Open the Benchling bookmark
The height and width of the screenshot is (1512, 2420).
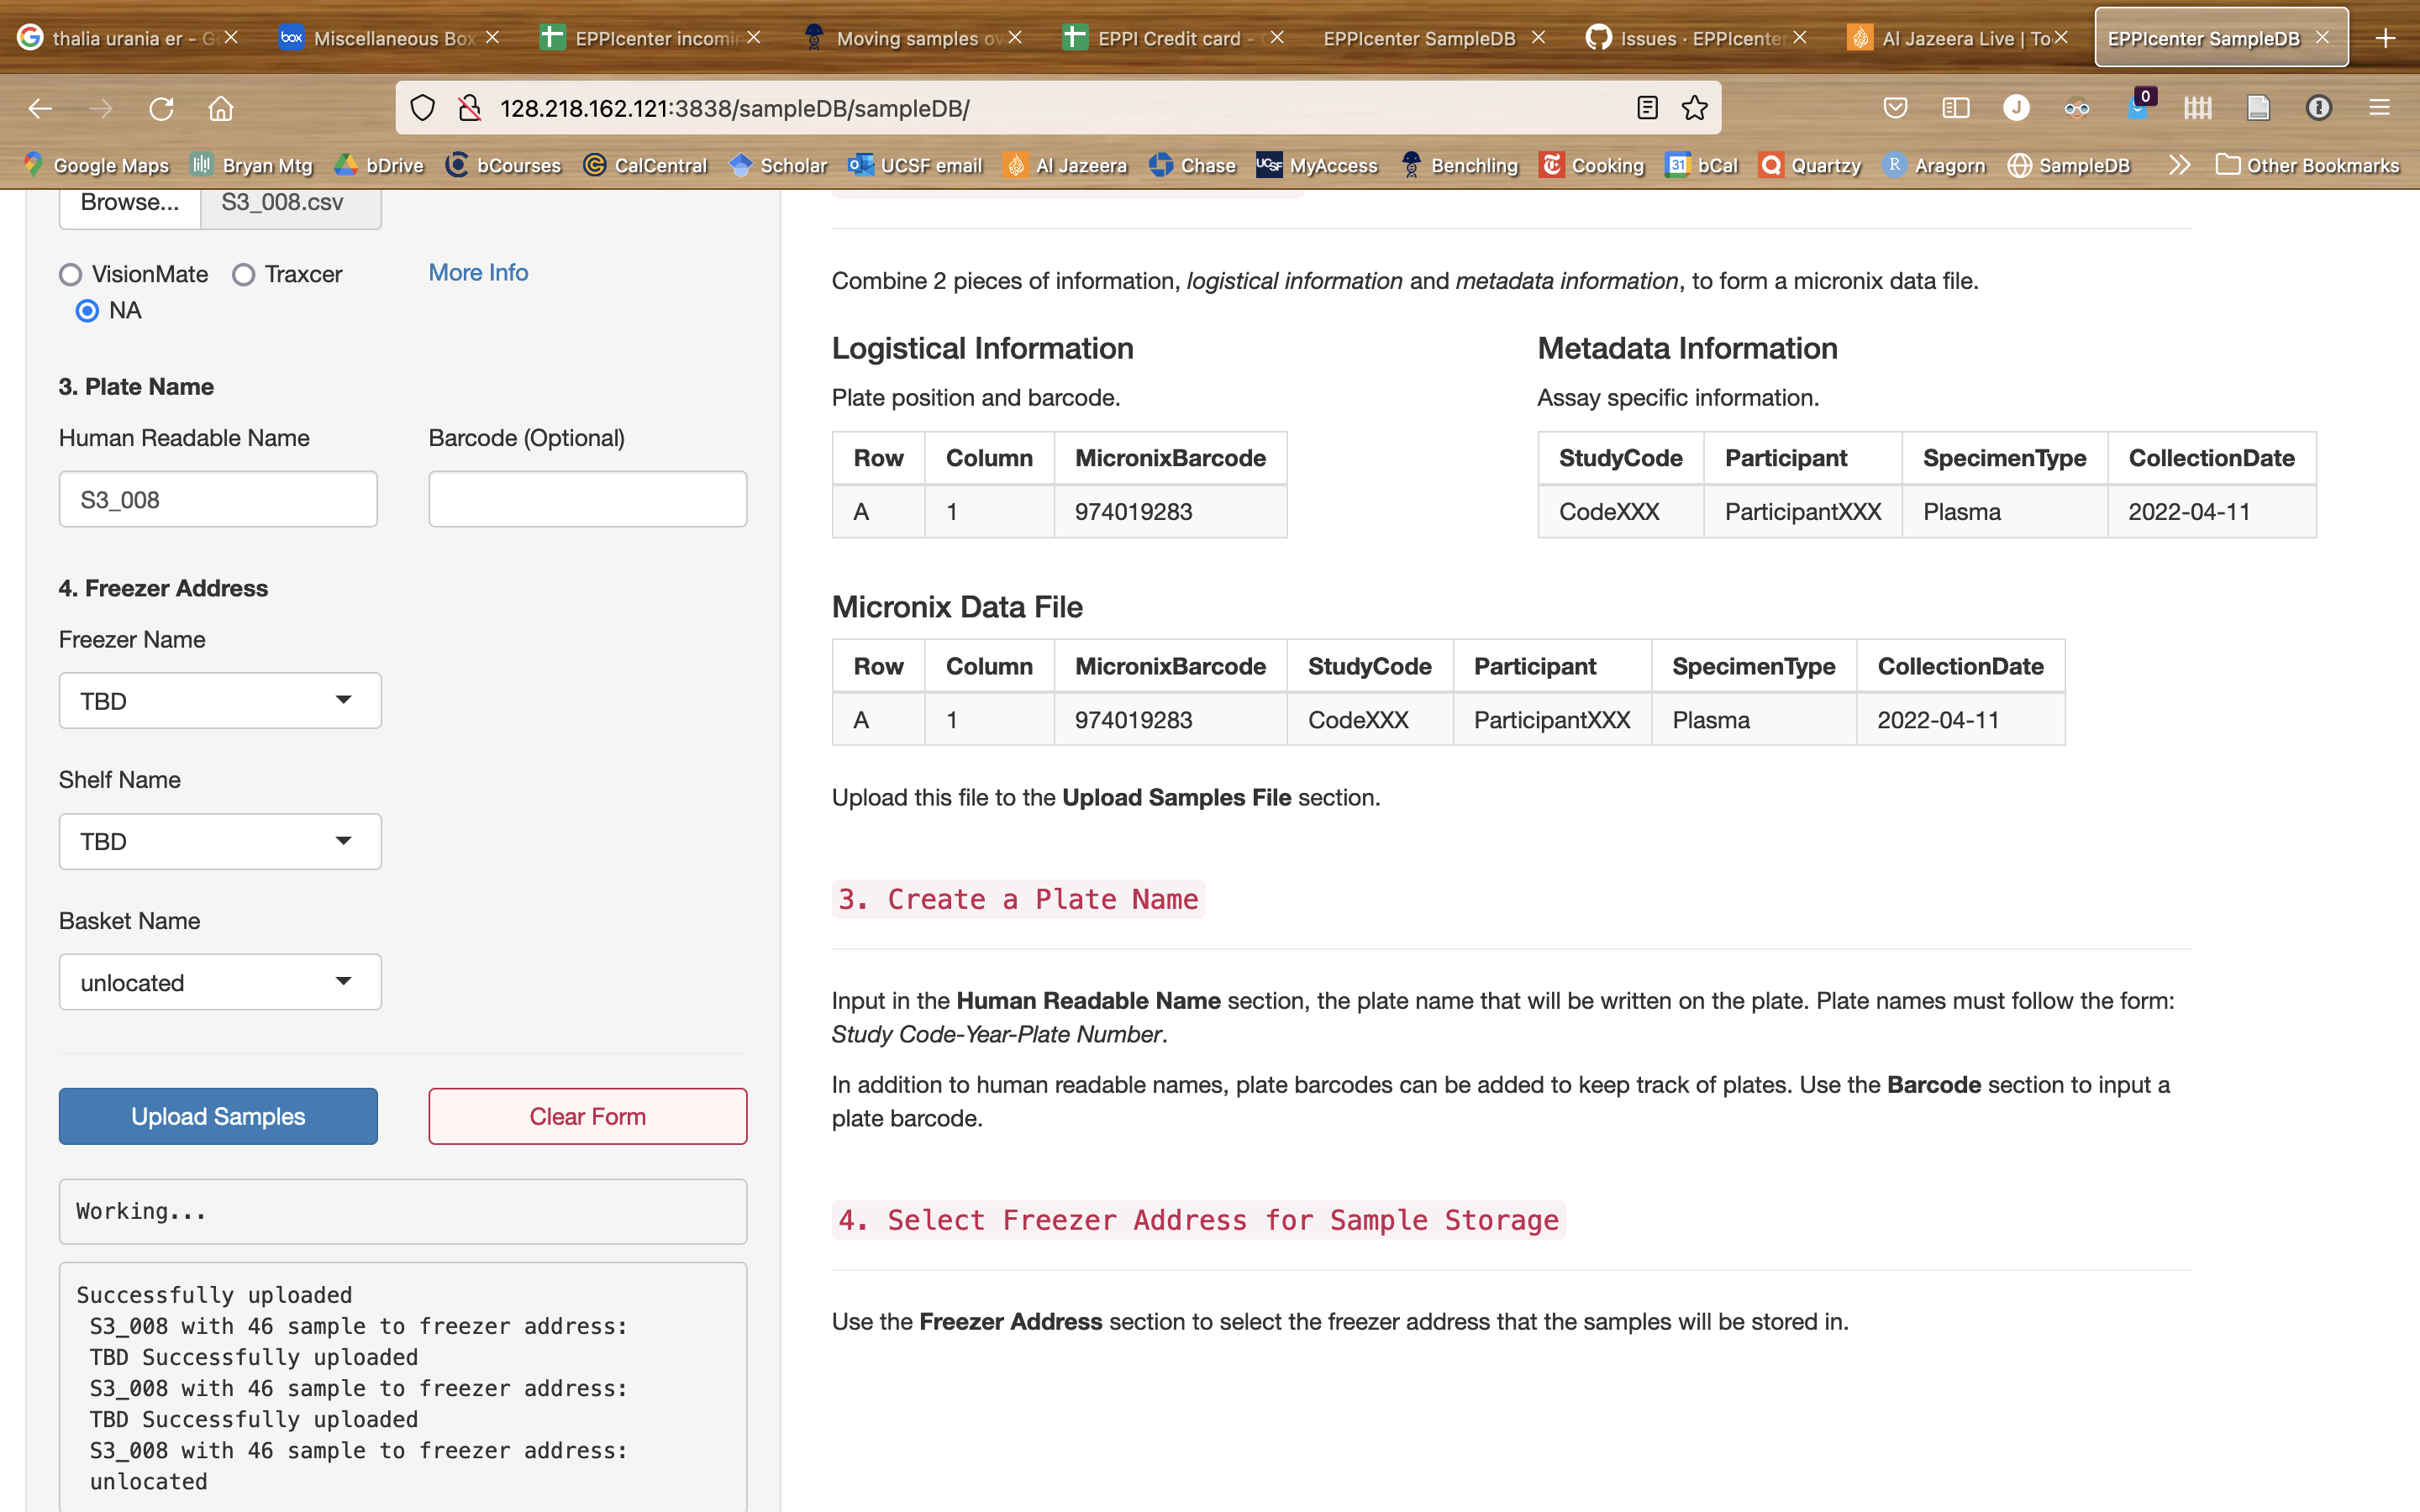coord(1473,165)
